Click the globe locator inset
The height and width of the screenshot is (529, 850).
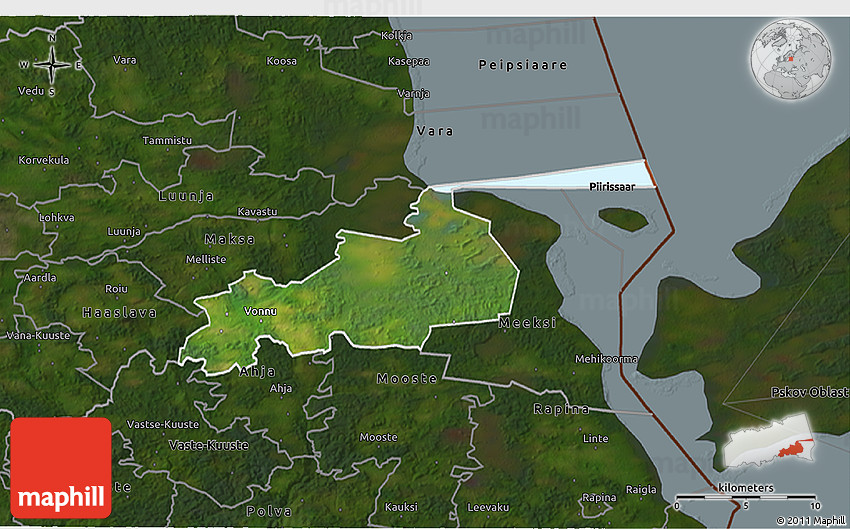click(x=790, y=57)
